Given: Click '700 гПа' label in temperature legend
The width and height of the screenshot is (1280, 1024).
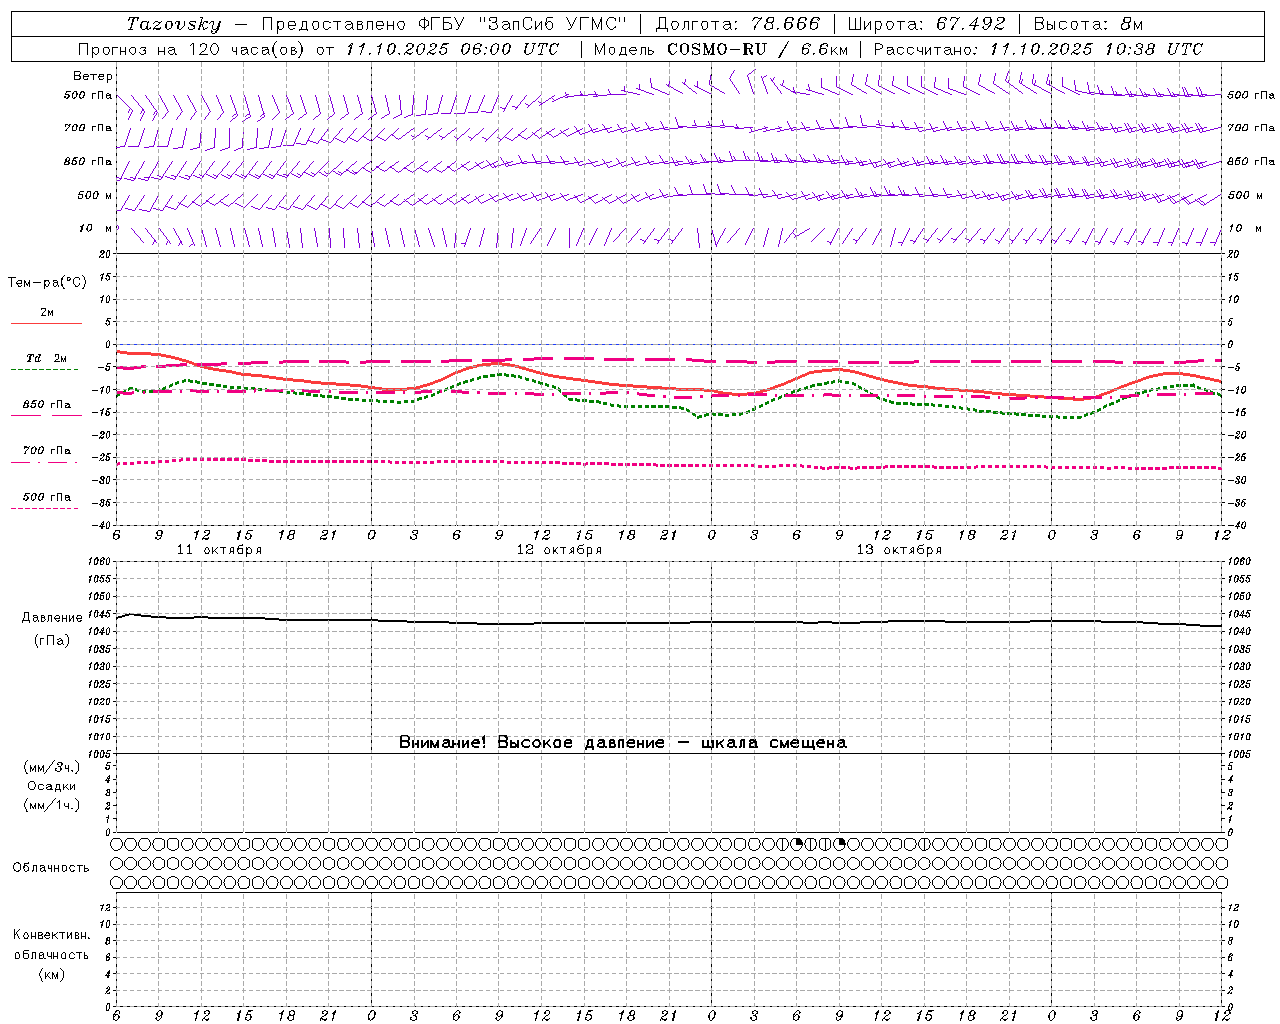Looking at the screenshot, I should 46,450.
